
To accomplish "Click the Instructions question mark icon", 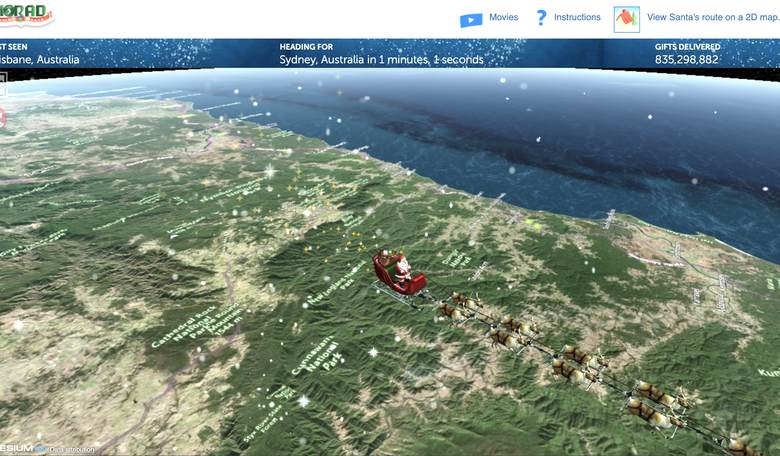I will coord(541,18).
